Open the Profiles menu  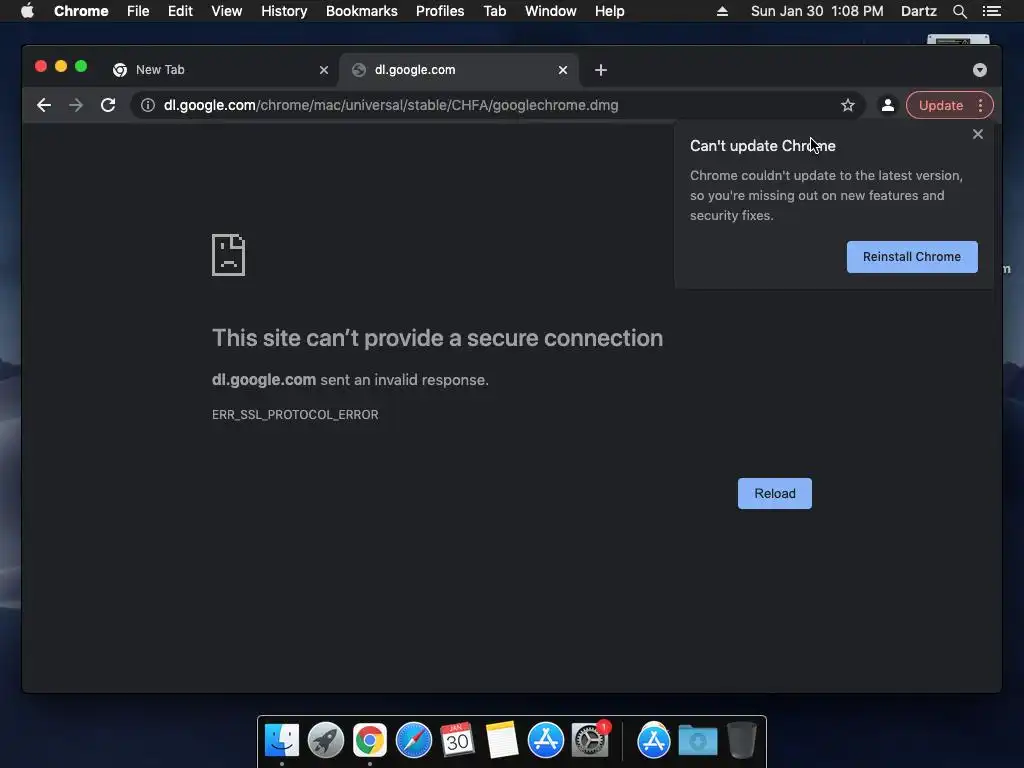pyautogui.click(x=440, y=11)
